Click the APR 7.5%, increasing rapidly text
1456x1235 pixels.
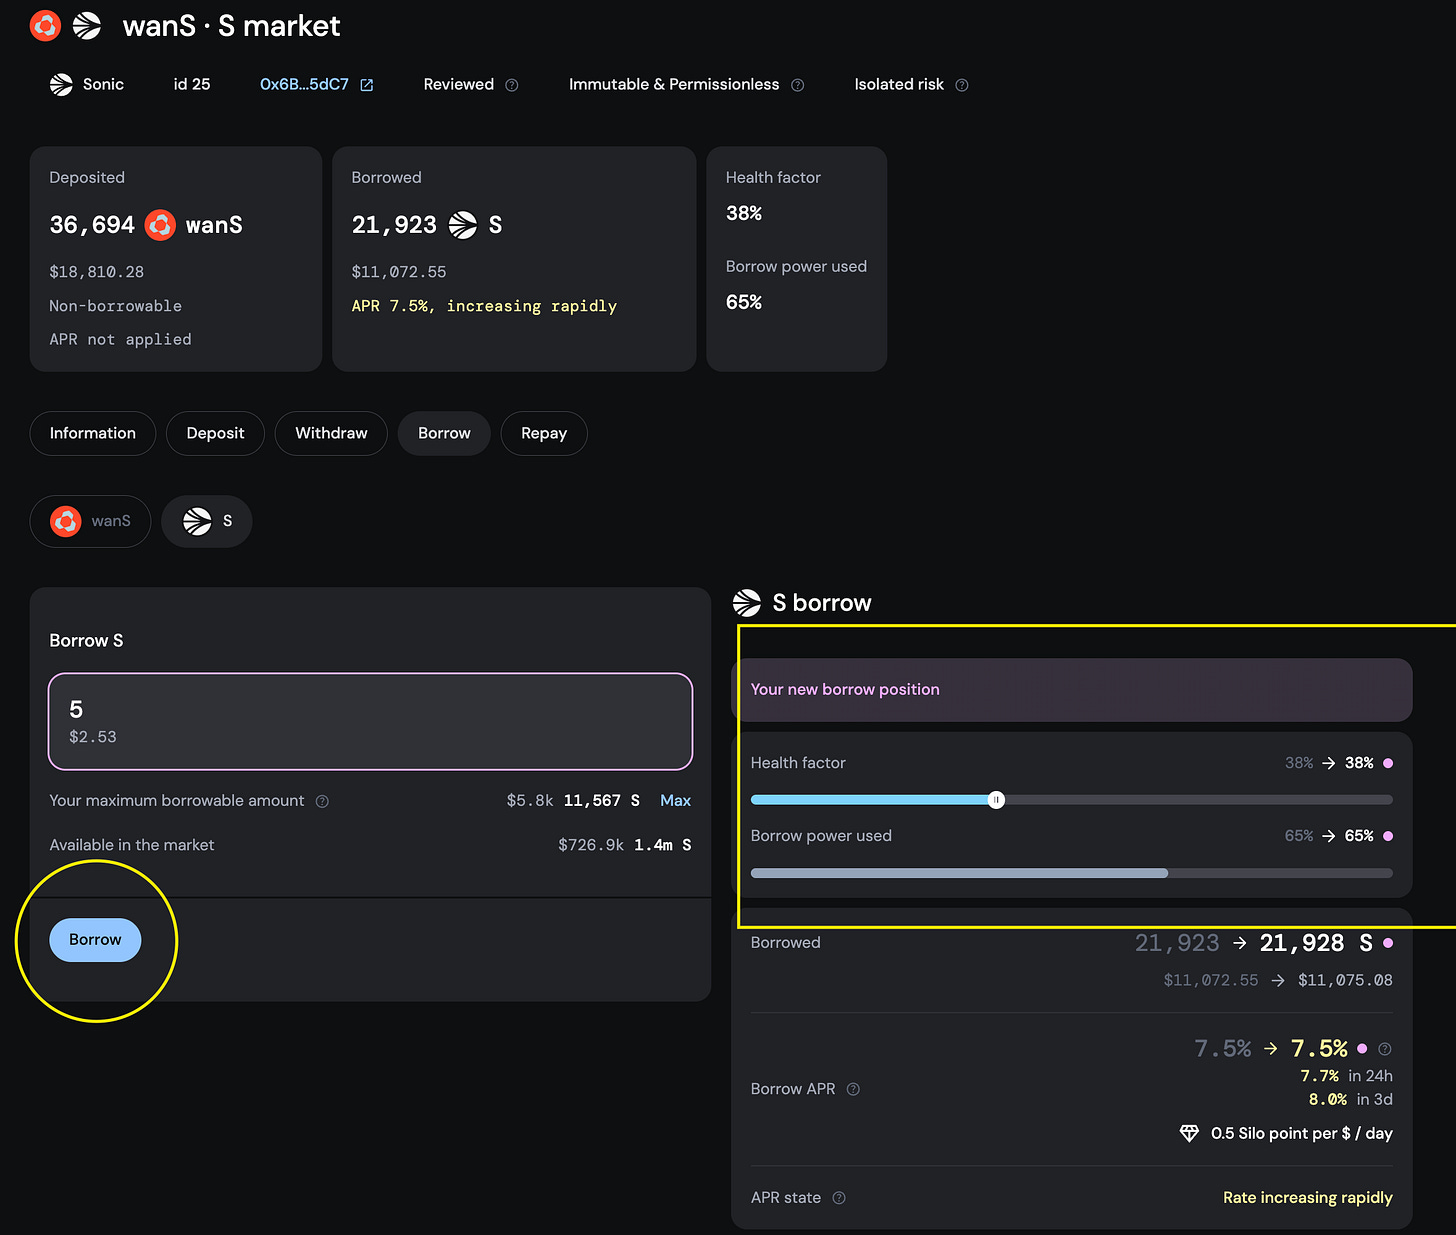[484, 306]
